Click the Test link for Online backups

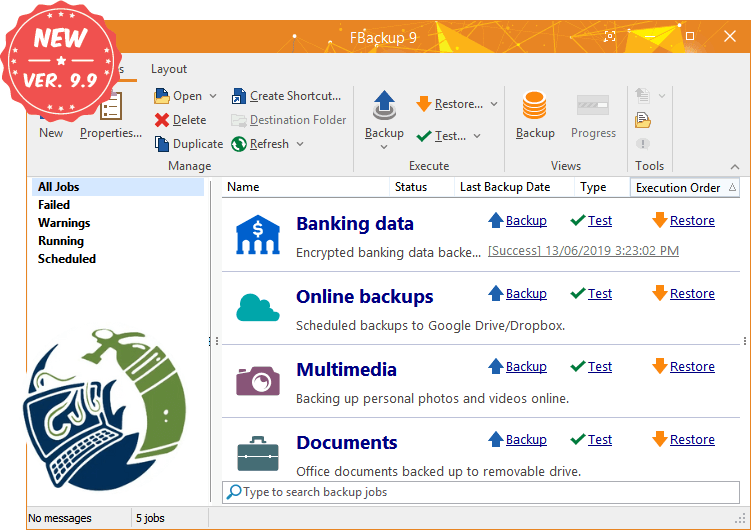600,293
